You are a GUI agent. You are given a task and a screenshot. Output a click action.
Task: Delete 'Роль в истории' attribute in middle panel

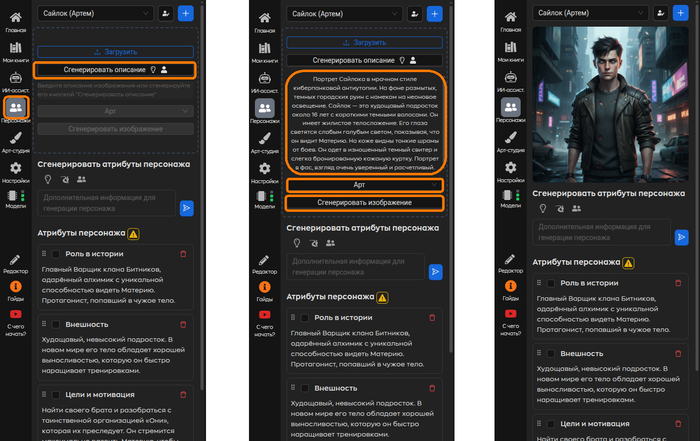[431, 317]
